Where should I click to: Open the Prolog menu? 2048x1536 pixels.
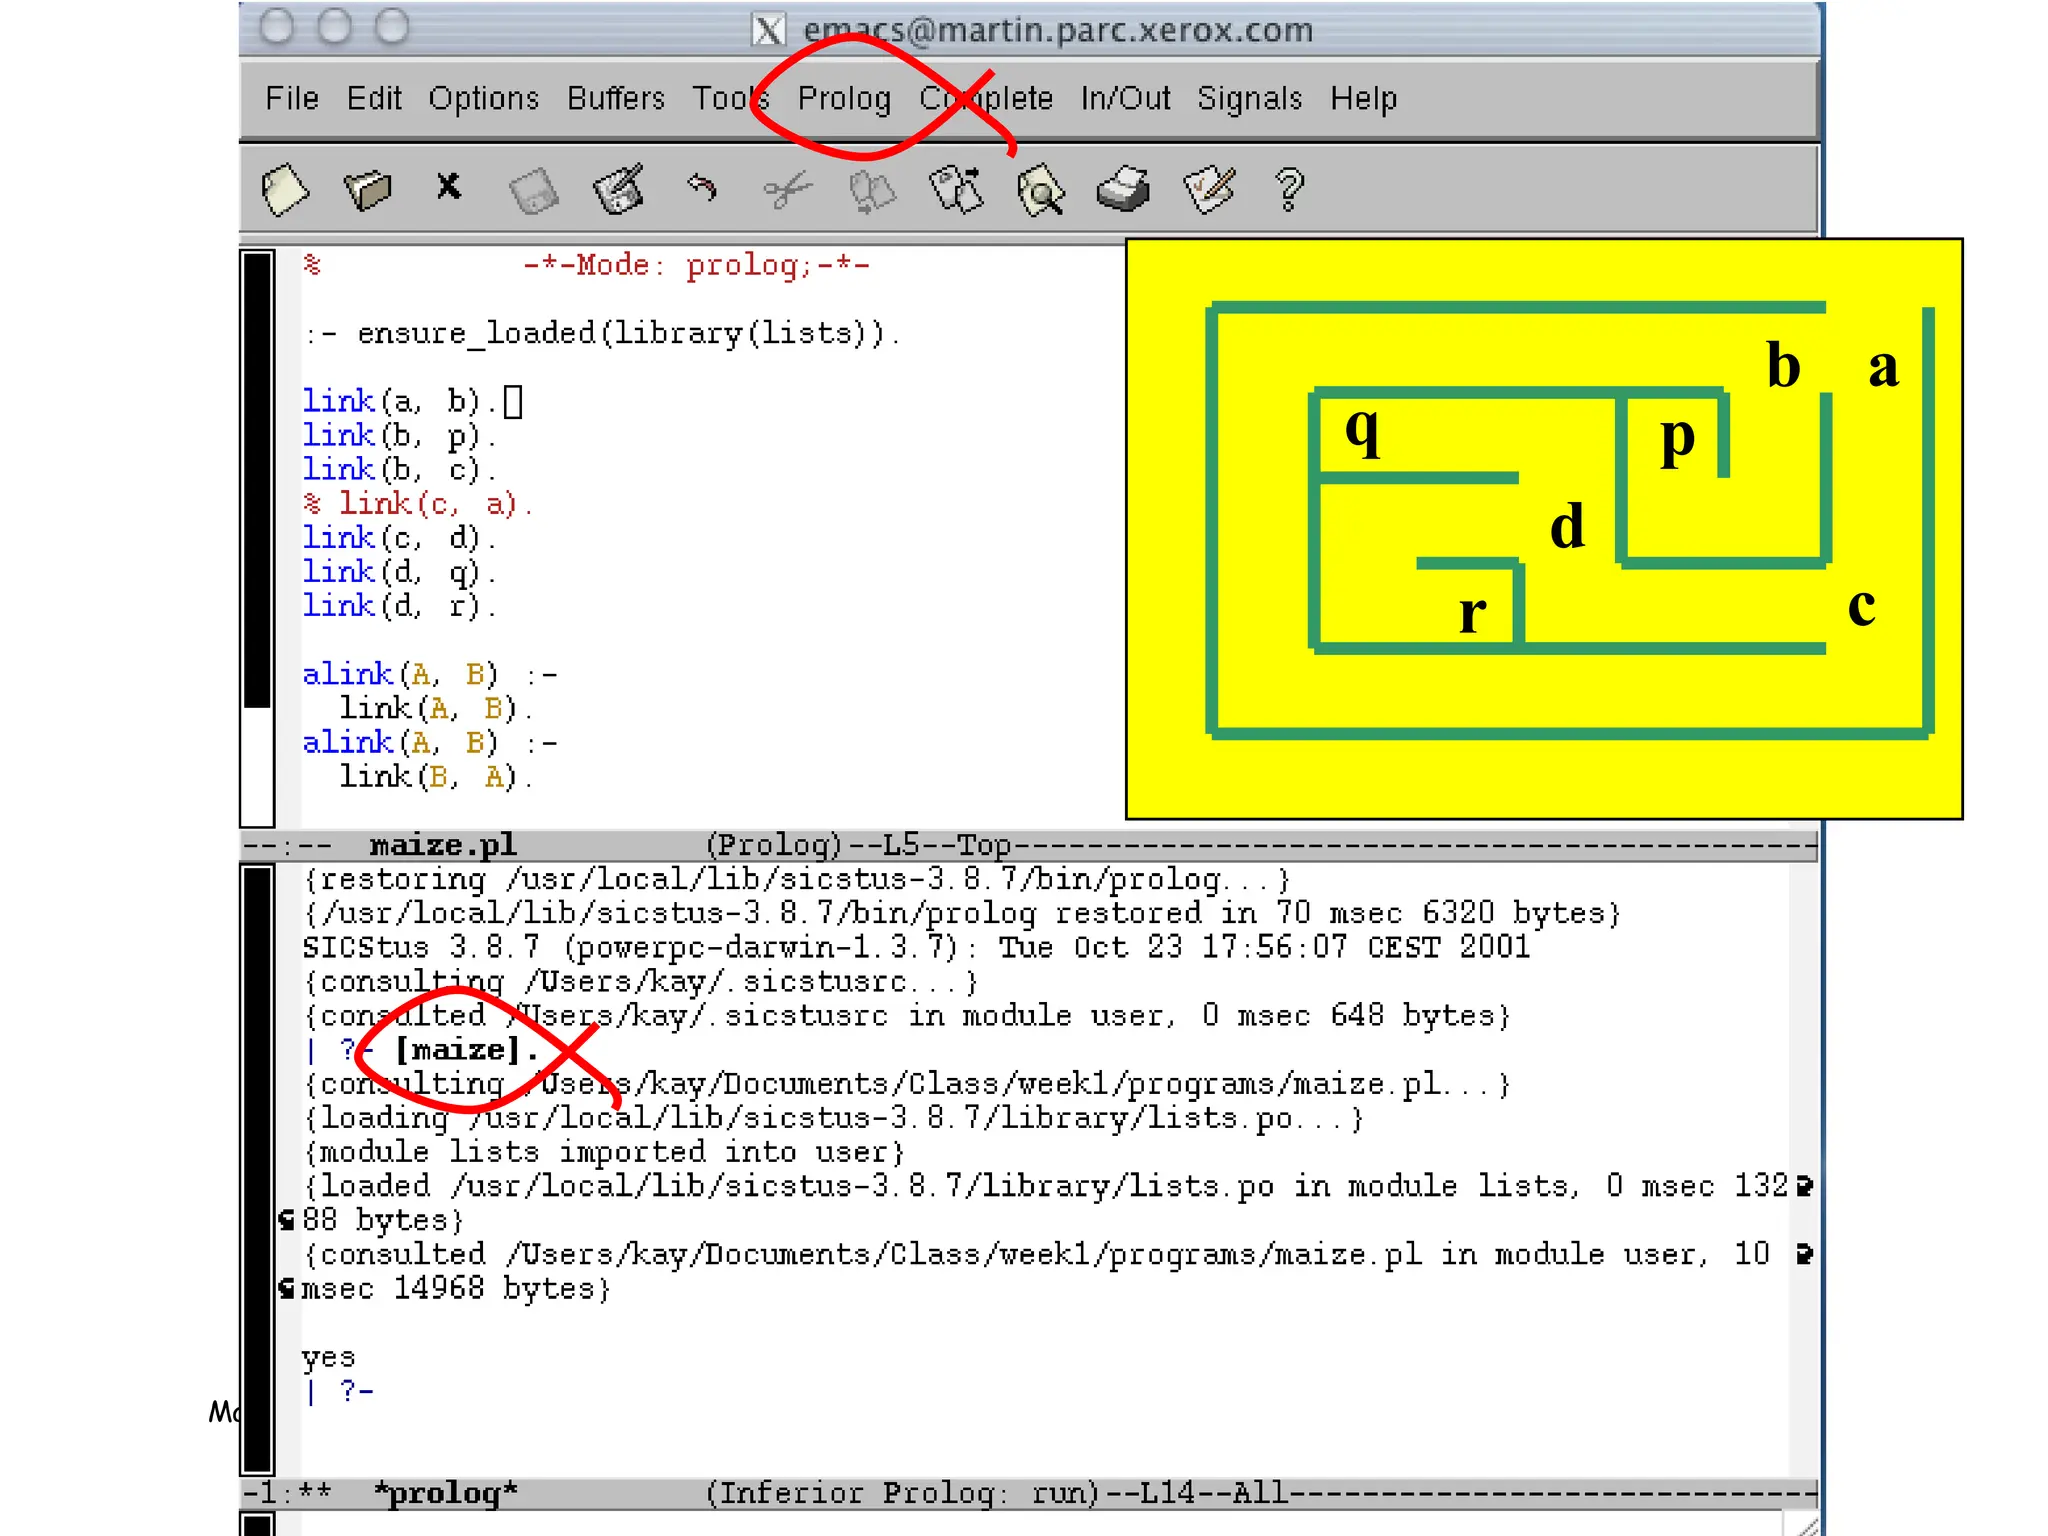pos(844,99)
